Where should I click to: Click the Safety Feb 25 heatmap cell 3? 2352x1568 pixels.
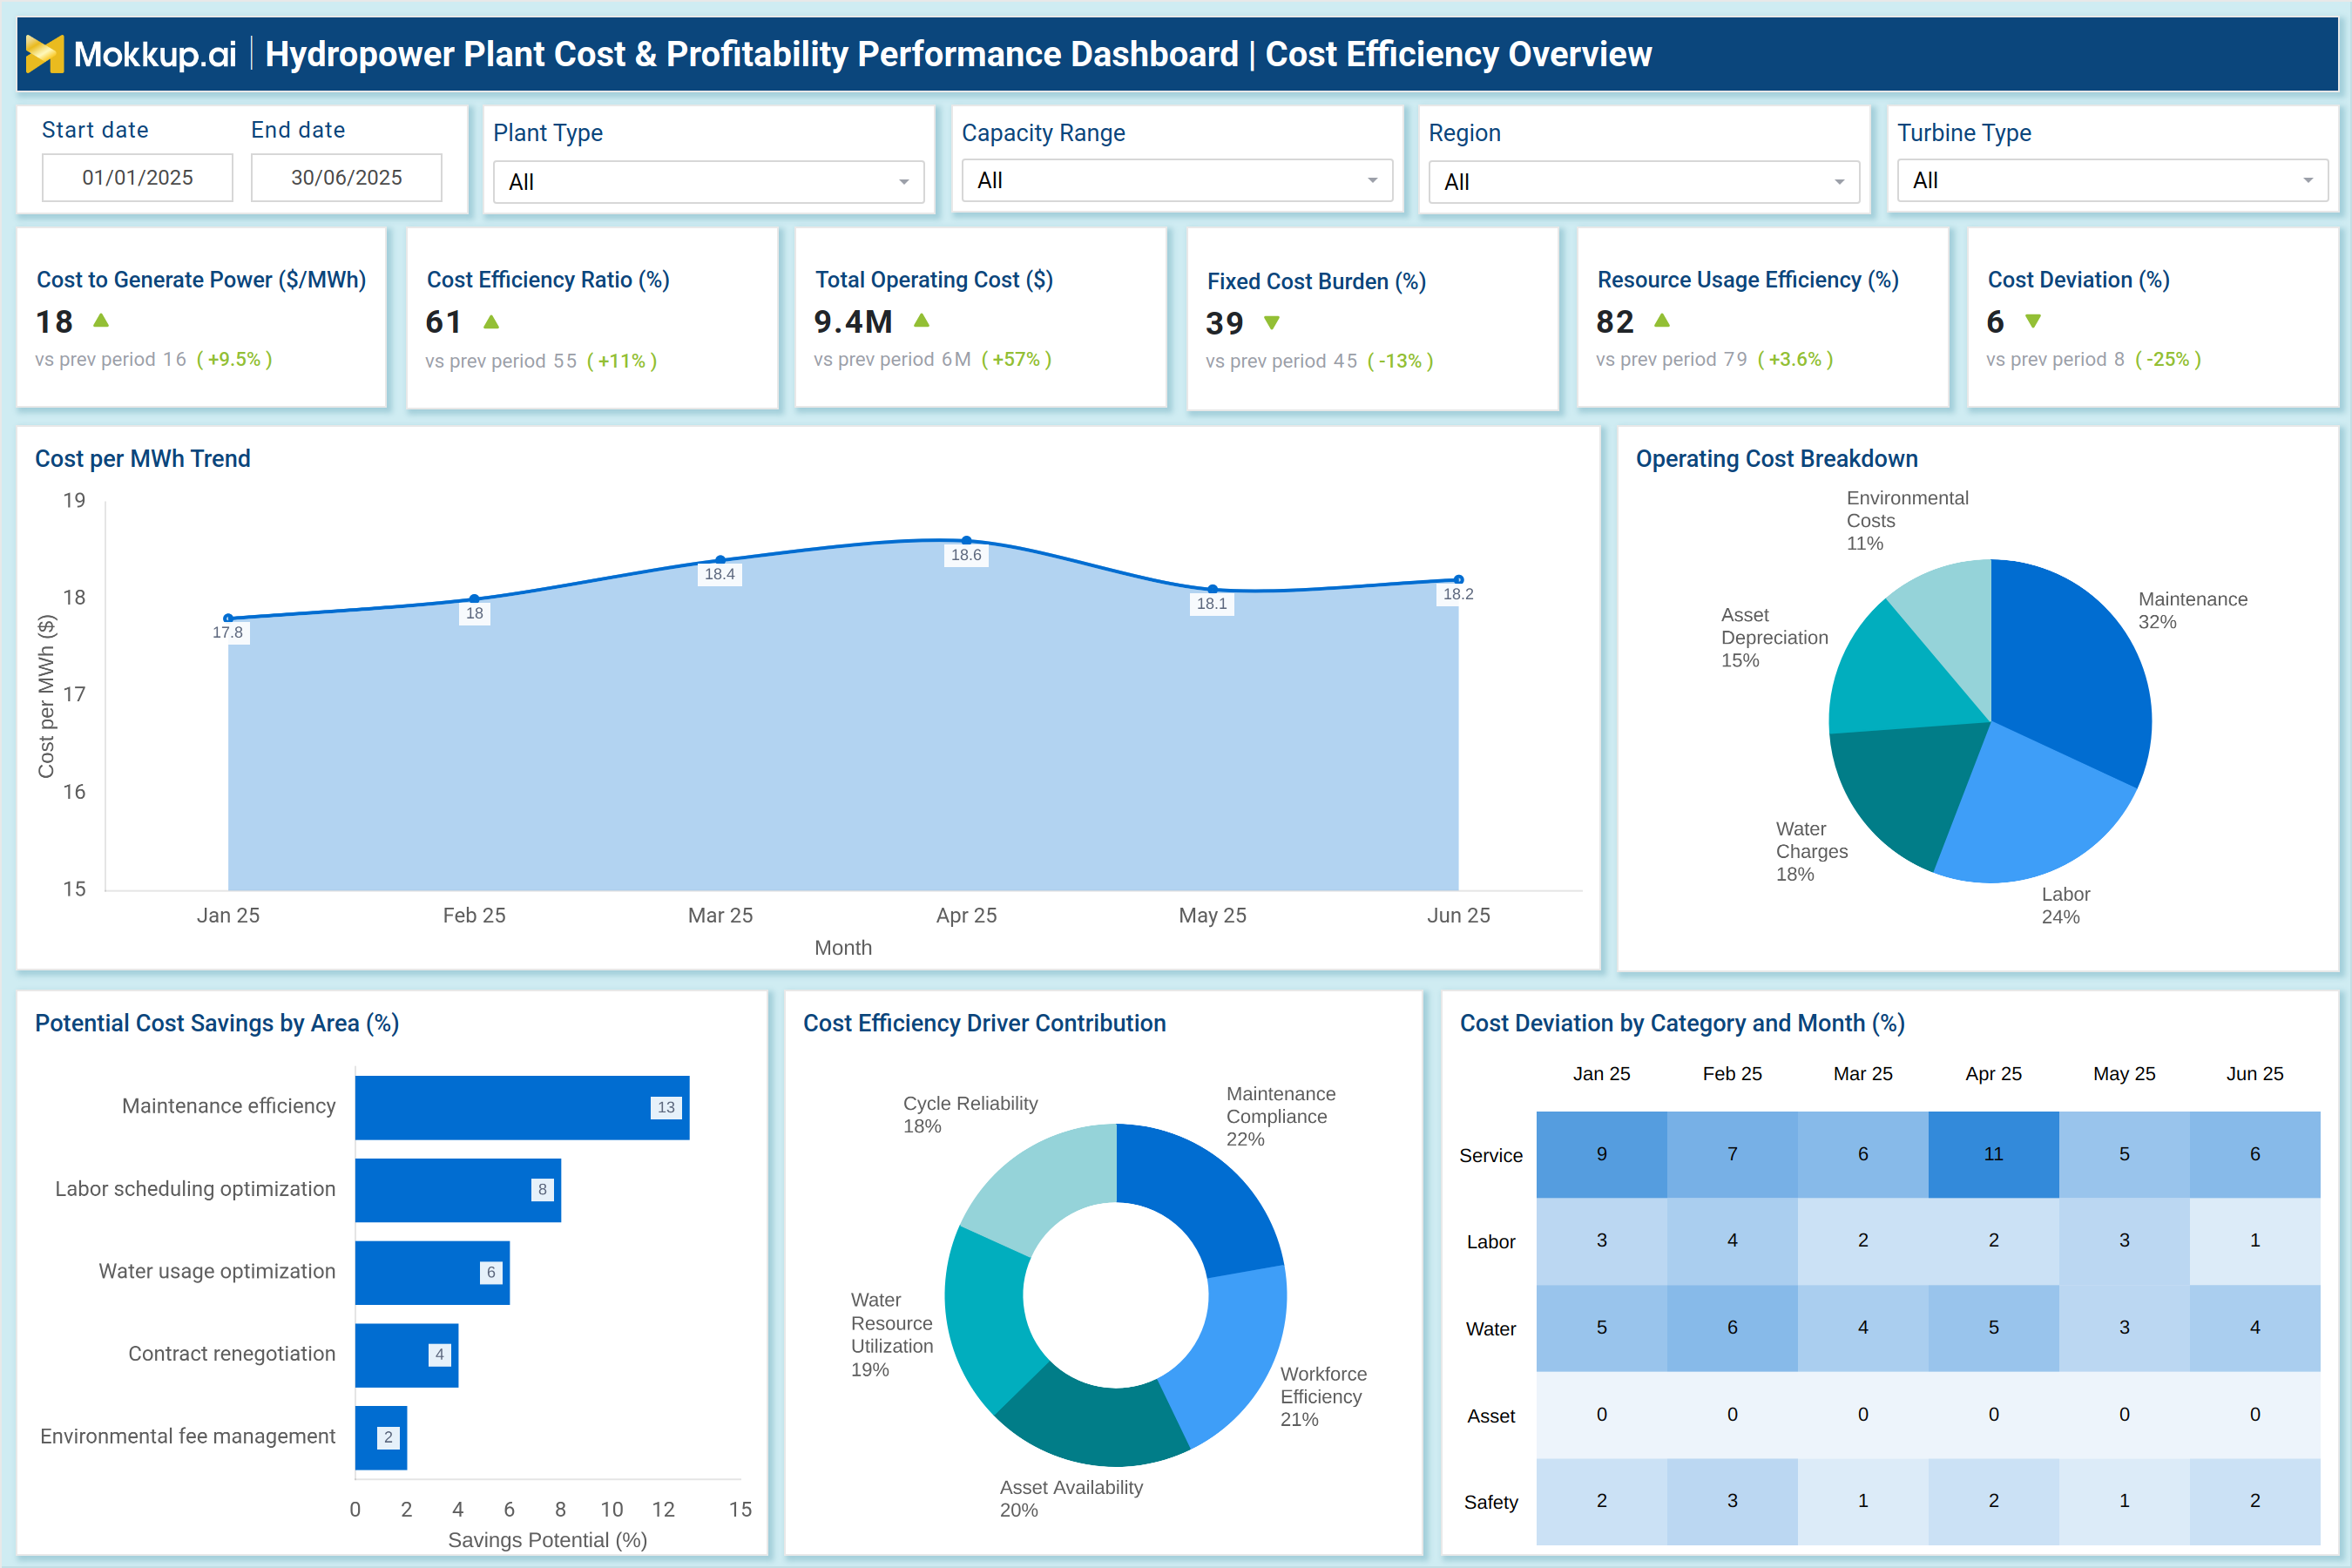[1732, 1501]
